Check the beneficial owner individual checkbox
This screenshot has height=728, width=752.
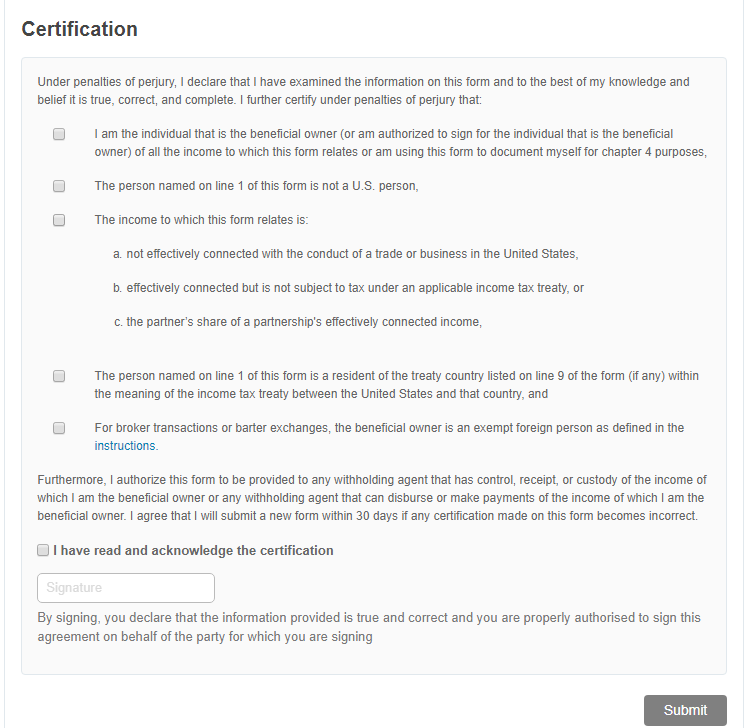[x=59, y=134]
